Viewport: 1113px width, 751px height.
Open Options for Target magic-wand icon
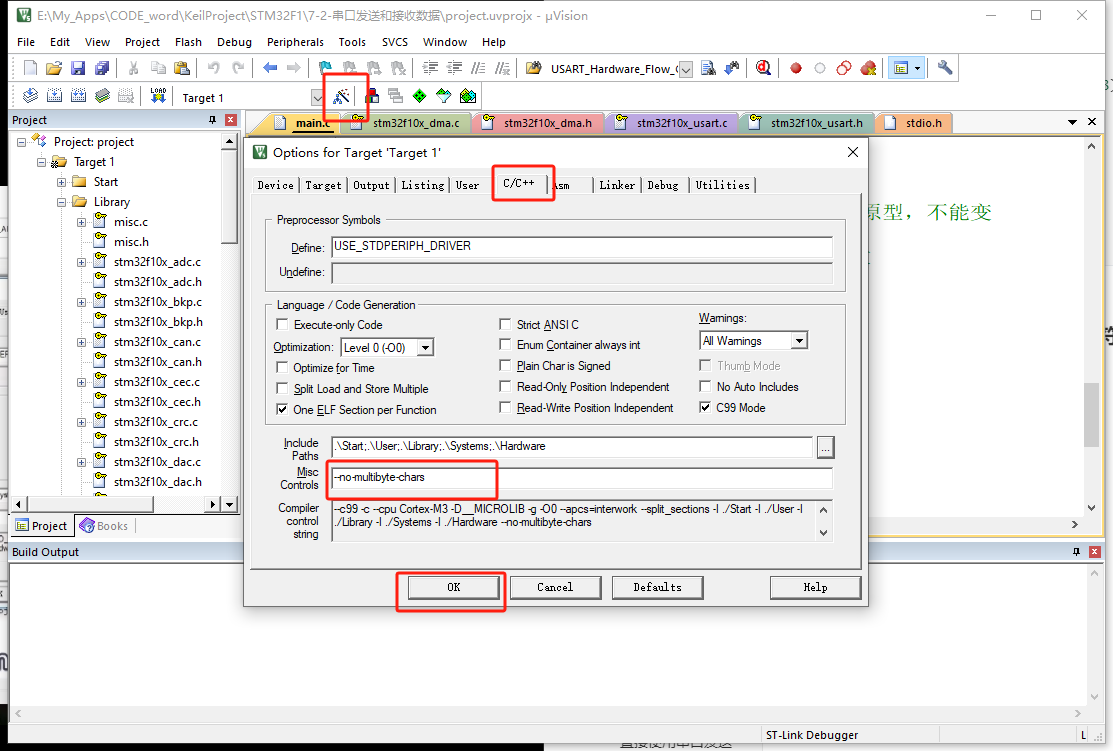(x=341, y=96)
